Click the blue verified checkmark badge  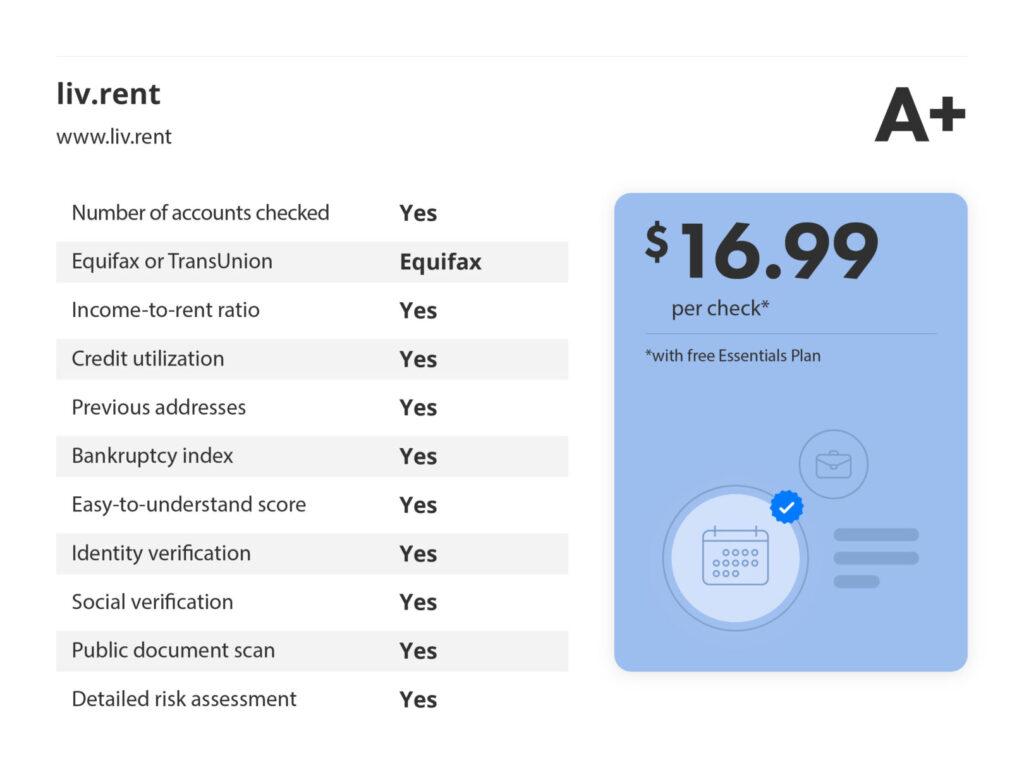[x=786, y=507]
